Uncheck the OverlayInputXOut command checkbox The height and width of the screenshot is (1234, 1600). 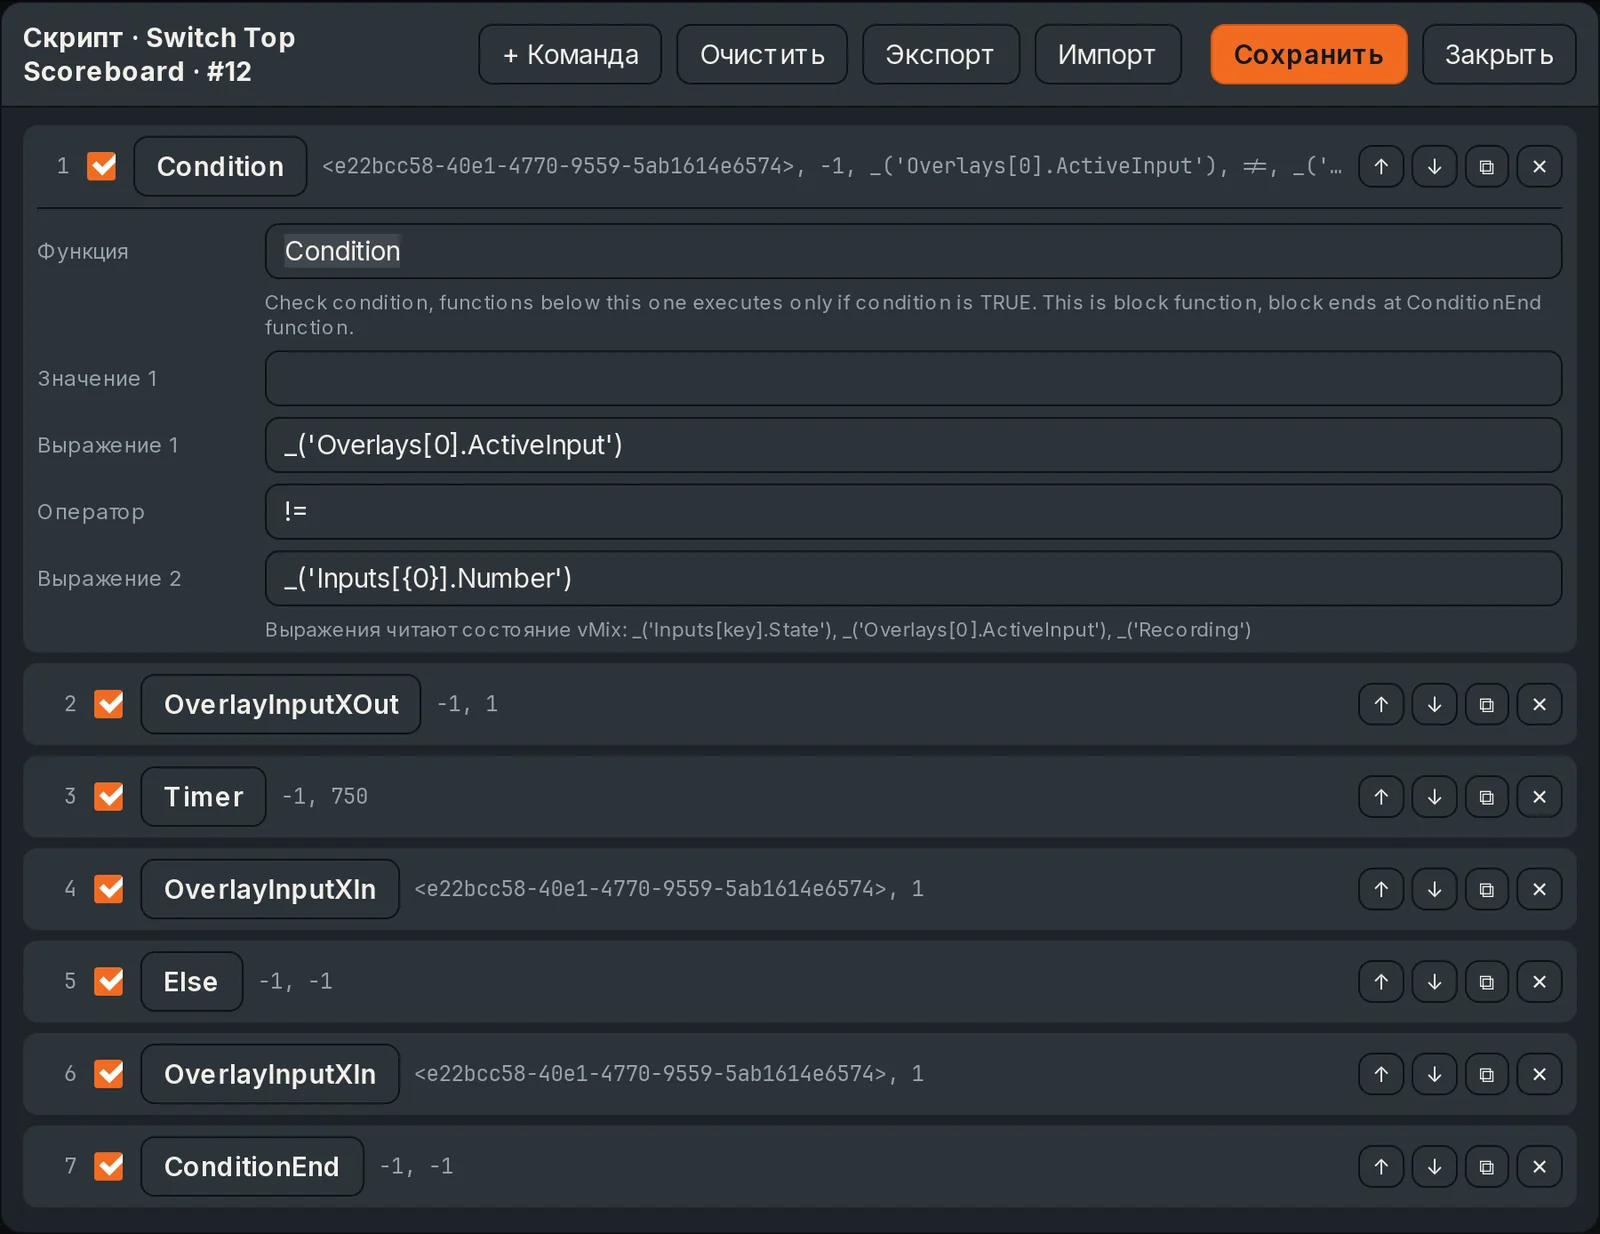point(109,704)
